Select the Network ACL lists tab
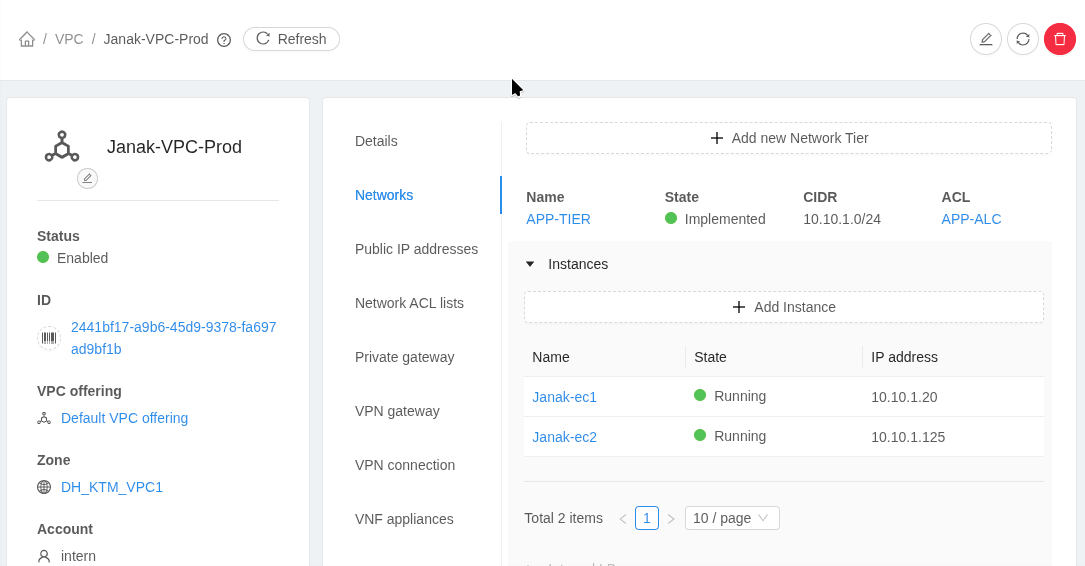Image resolution: width=1085 pixels, height=566 pixels. pyautogui.click(x=409, y=303)
